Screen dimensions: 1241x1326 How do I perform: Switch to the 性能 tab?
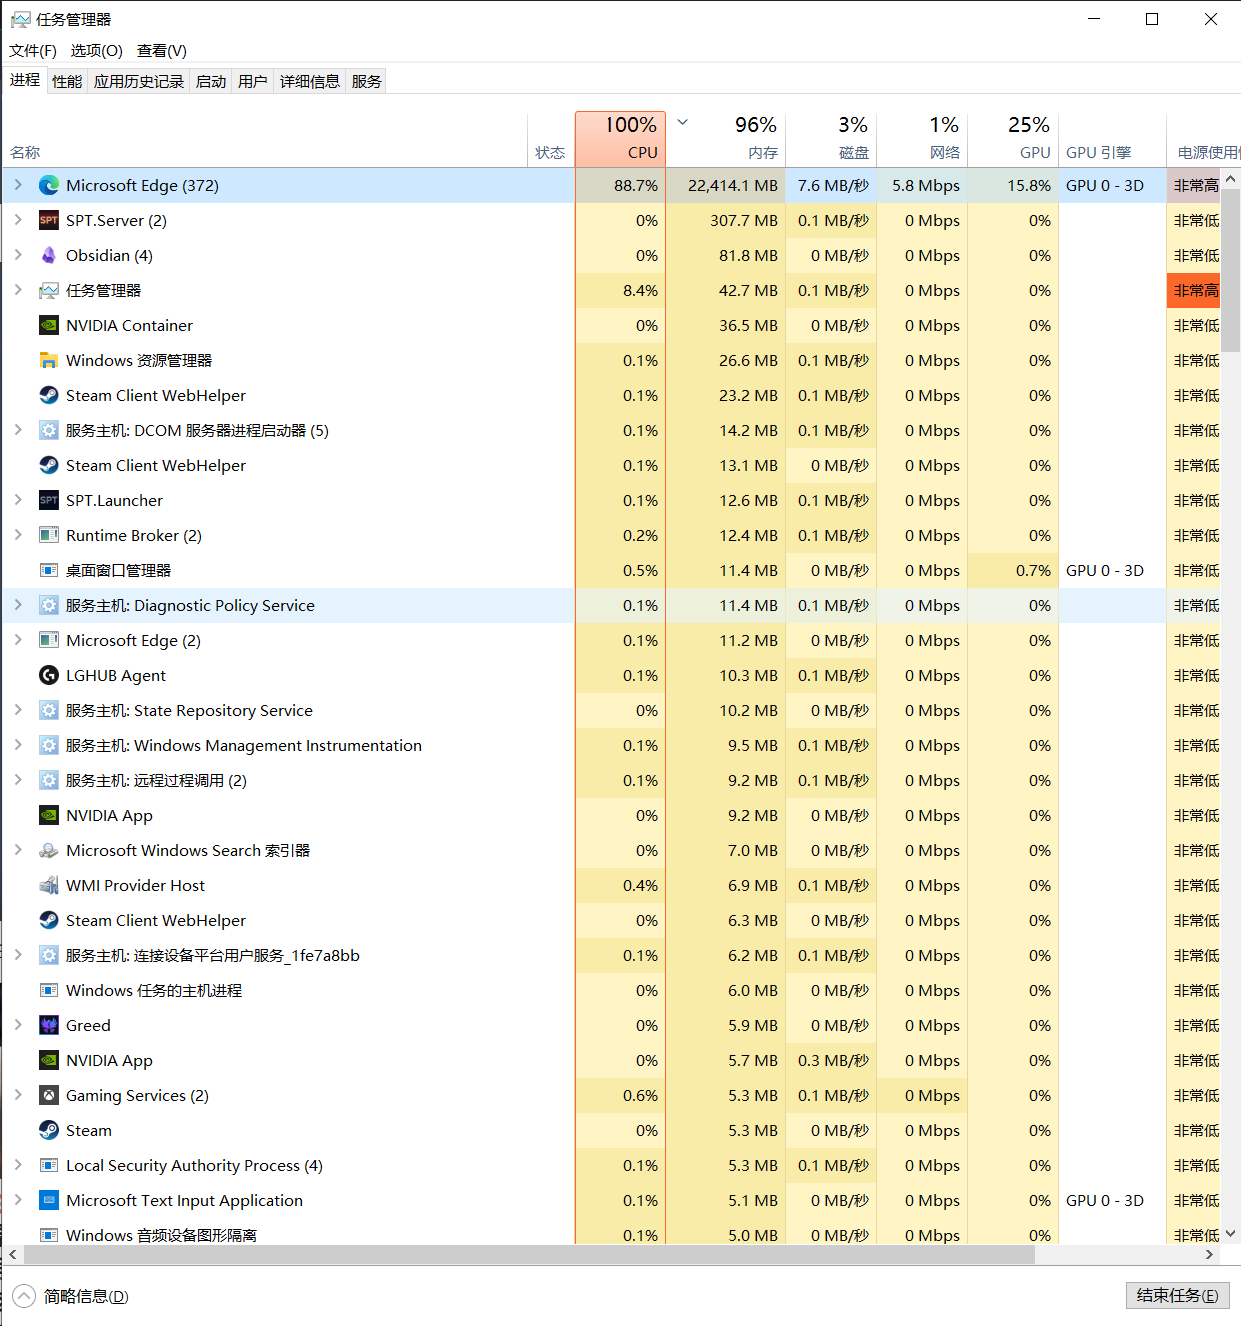tap(67, 81)
